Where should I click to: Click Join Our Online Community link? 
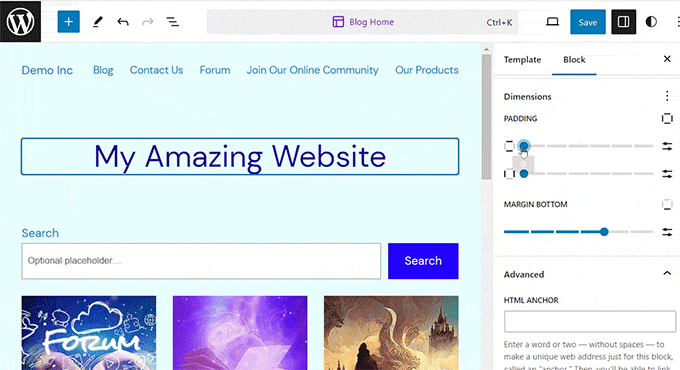pyautogui.click(x=312, y=70)
